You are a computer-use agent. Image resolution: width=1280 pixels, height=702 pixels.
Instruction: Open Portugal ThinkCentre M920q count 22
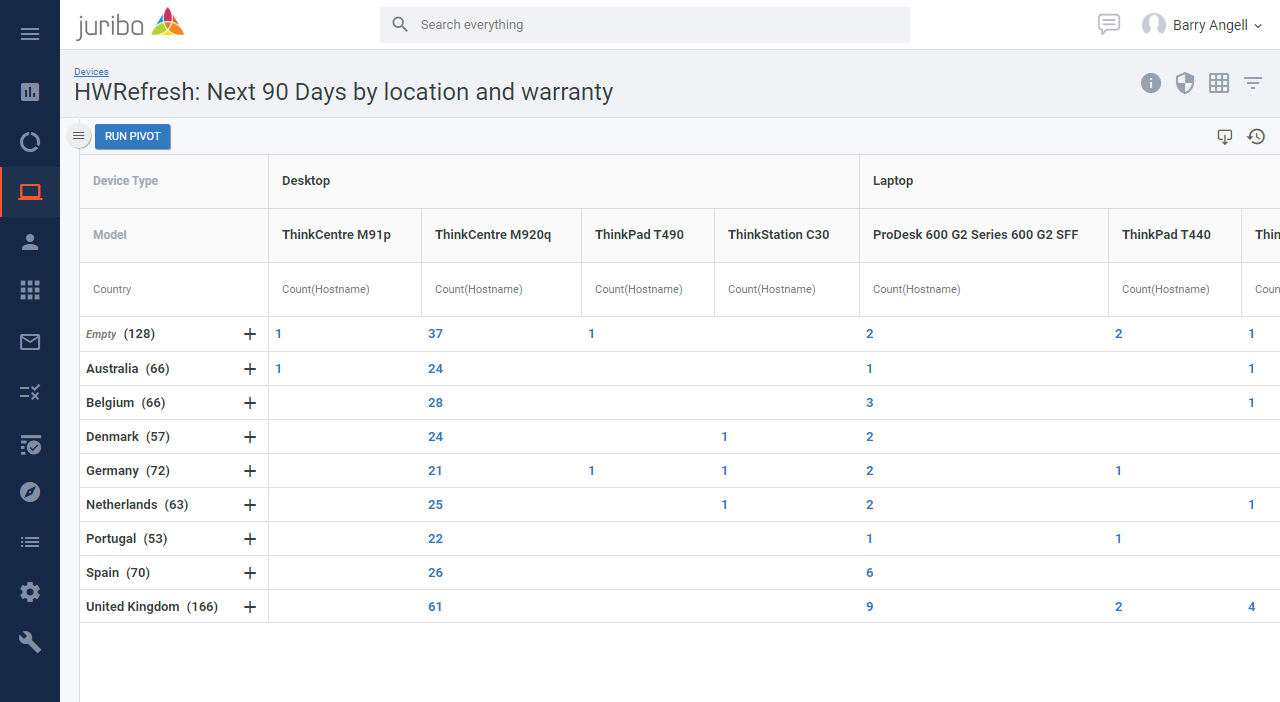[x=435, y=539]
